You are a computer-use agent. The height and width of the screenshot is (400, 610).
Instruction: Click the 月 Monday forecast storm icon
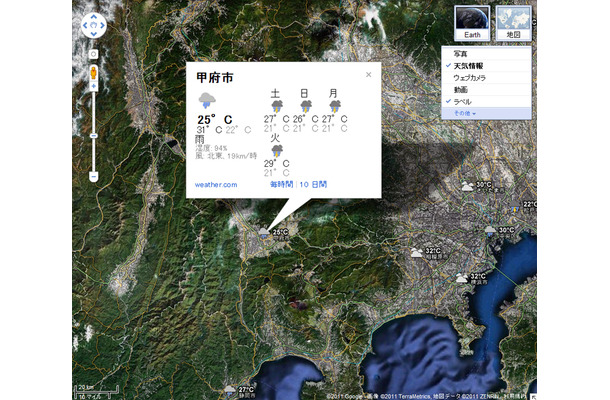click(335, 106)
